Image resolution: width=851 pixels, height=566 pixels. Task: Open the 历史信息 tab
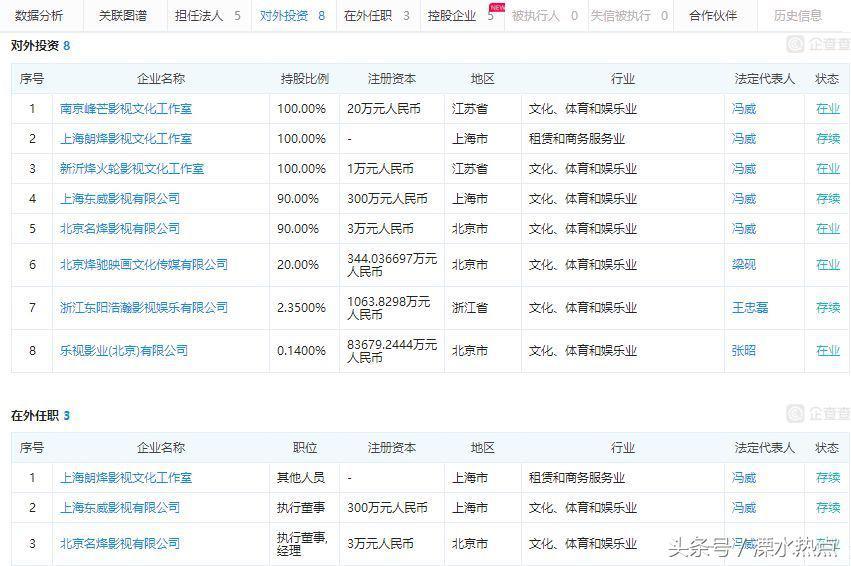(x=798, y=16)
